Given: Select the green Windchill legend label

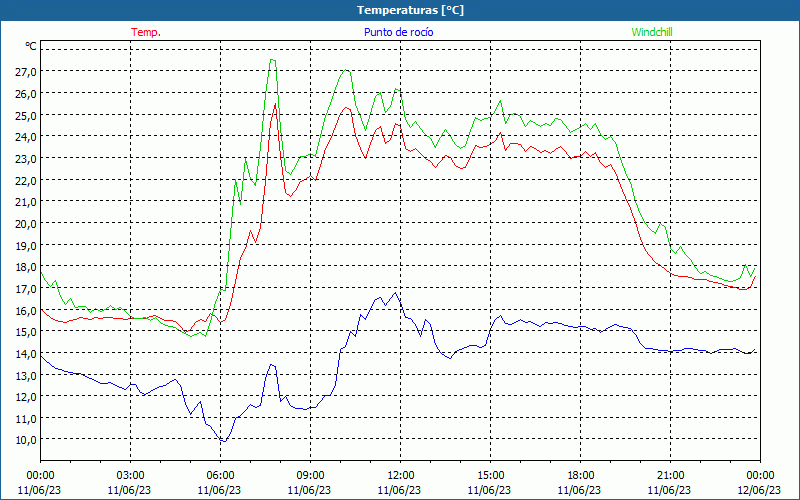Looking at the screenshot, I should click(x=652, y=32).
